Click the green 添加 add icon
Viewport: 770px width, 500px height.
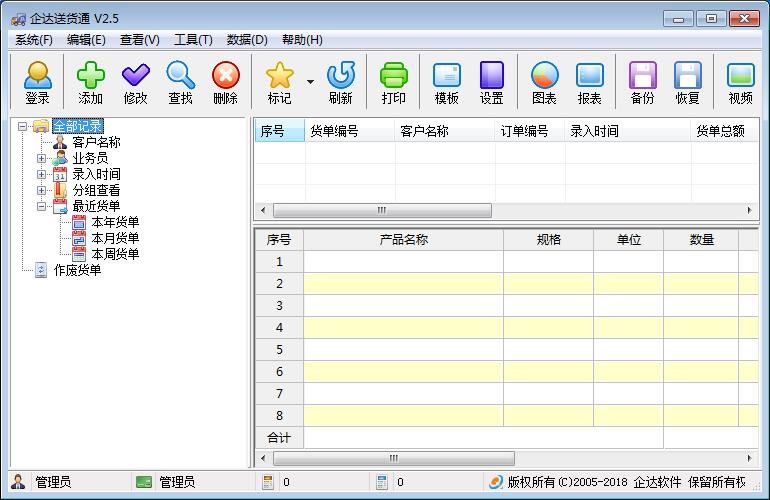[91, 81]
